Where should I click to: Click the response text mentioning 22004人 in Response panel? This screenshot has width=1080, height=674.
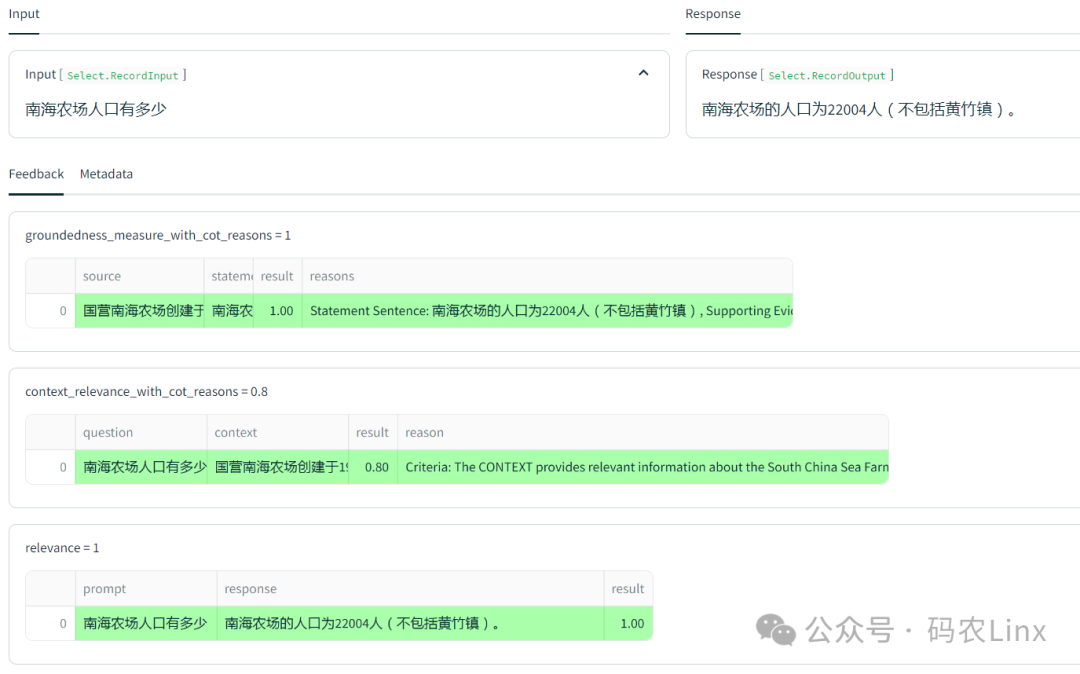pyautogui.click(x=859, y=110)
